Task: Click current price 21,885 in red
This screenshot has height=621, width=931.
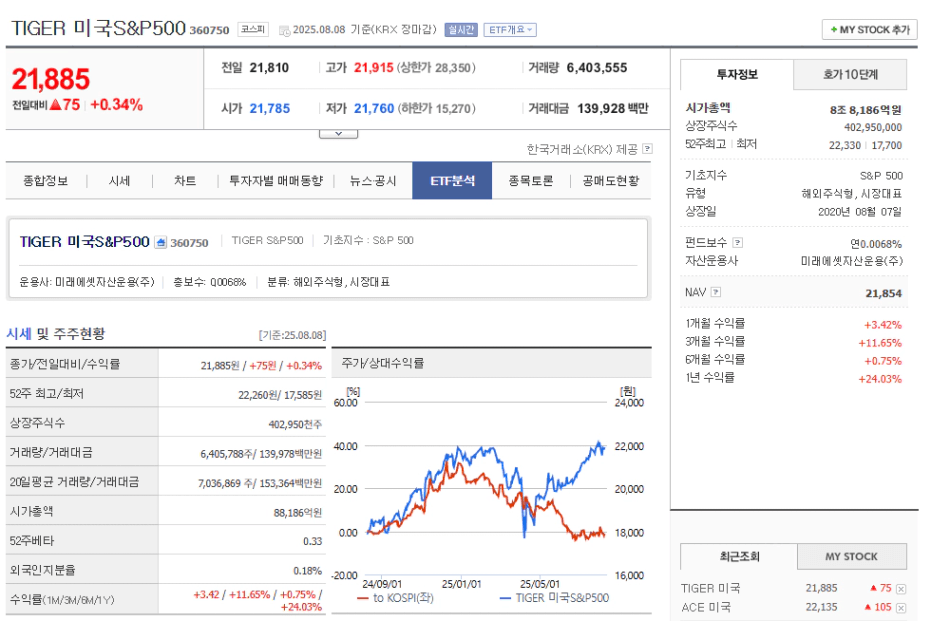Action: (x=51, y=80)
